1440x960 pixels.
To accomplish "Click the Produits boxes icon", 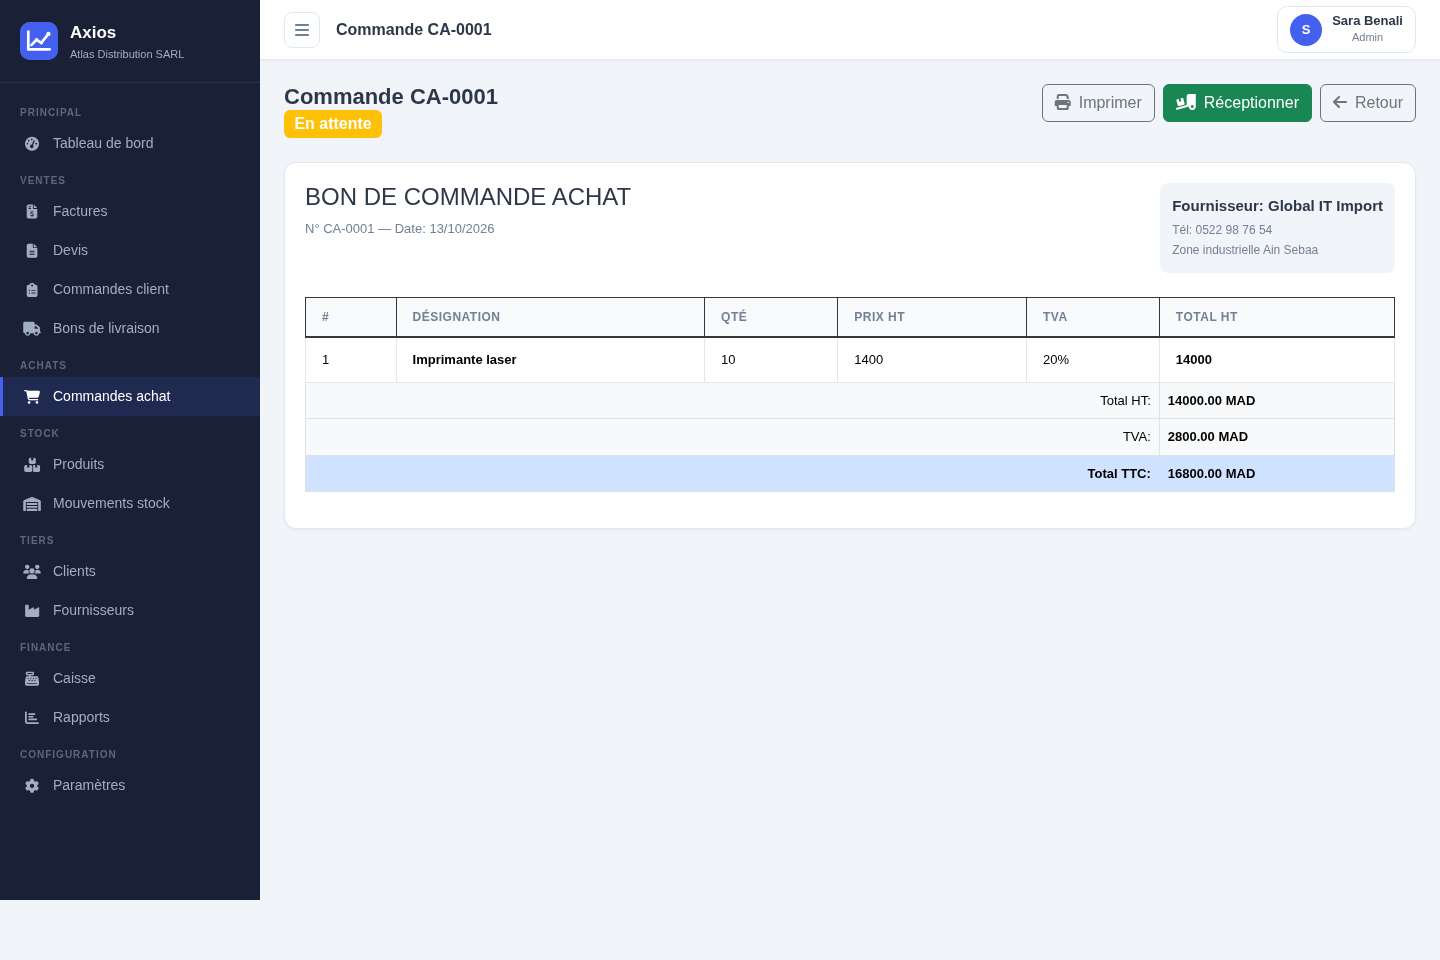I will point(32,464).
